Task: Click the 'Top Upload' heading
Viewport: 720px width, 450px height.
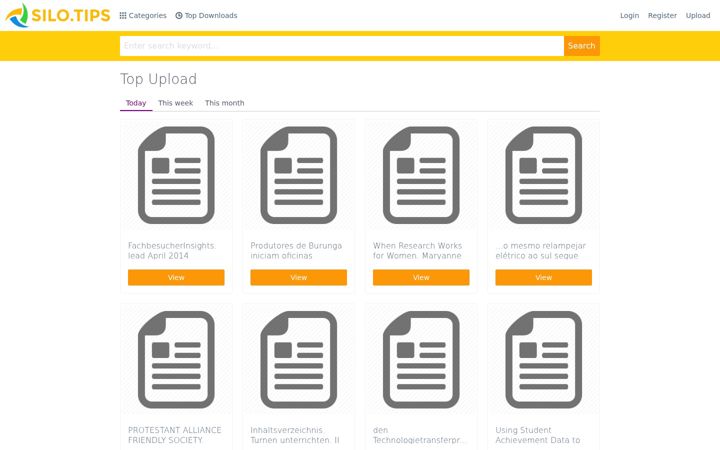Action: point(158,79)
